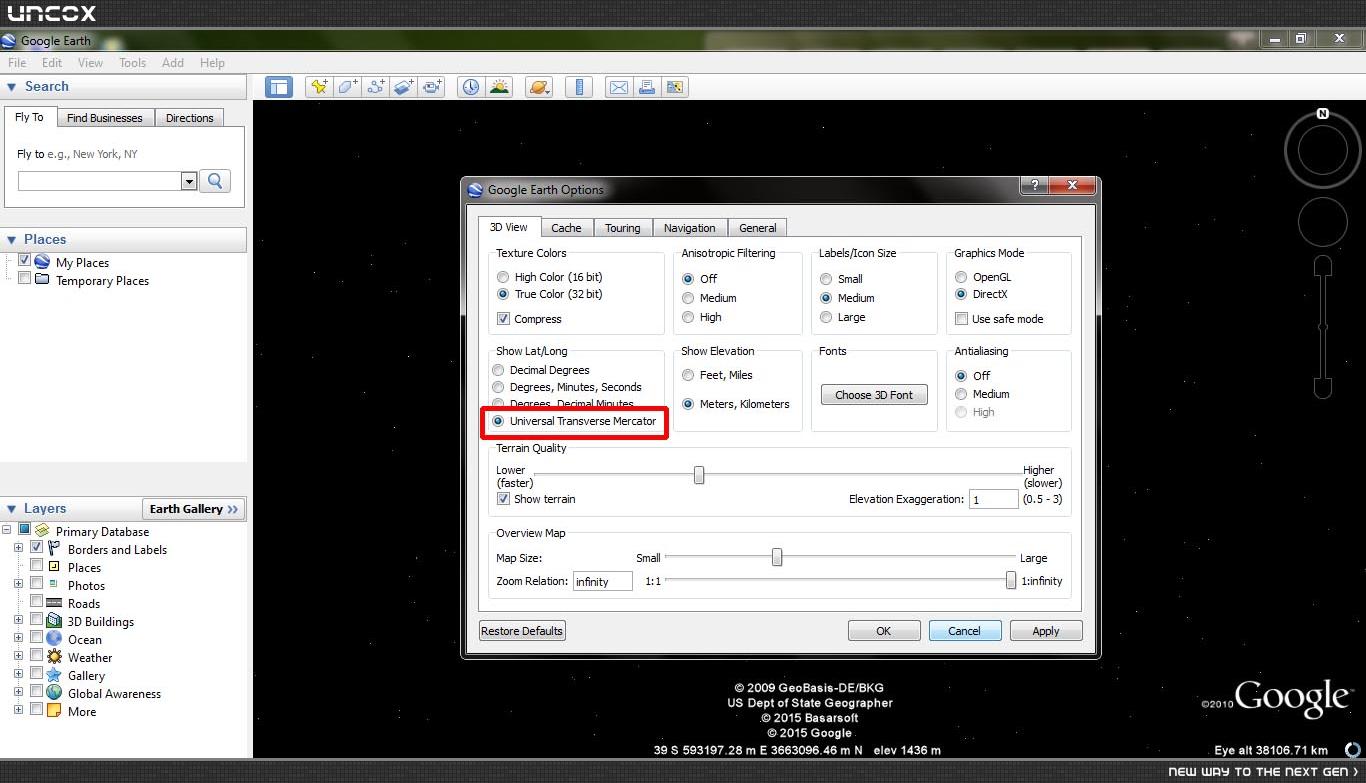Expand the Borders and Labels tree node
1366x783 pixels.
coord(18,548)
